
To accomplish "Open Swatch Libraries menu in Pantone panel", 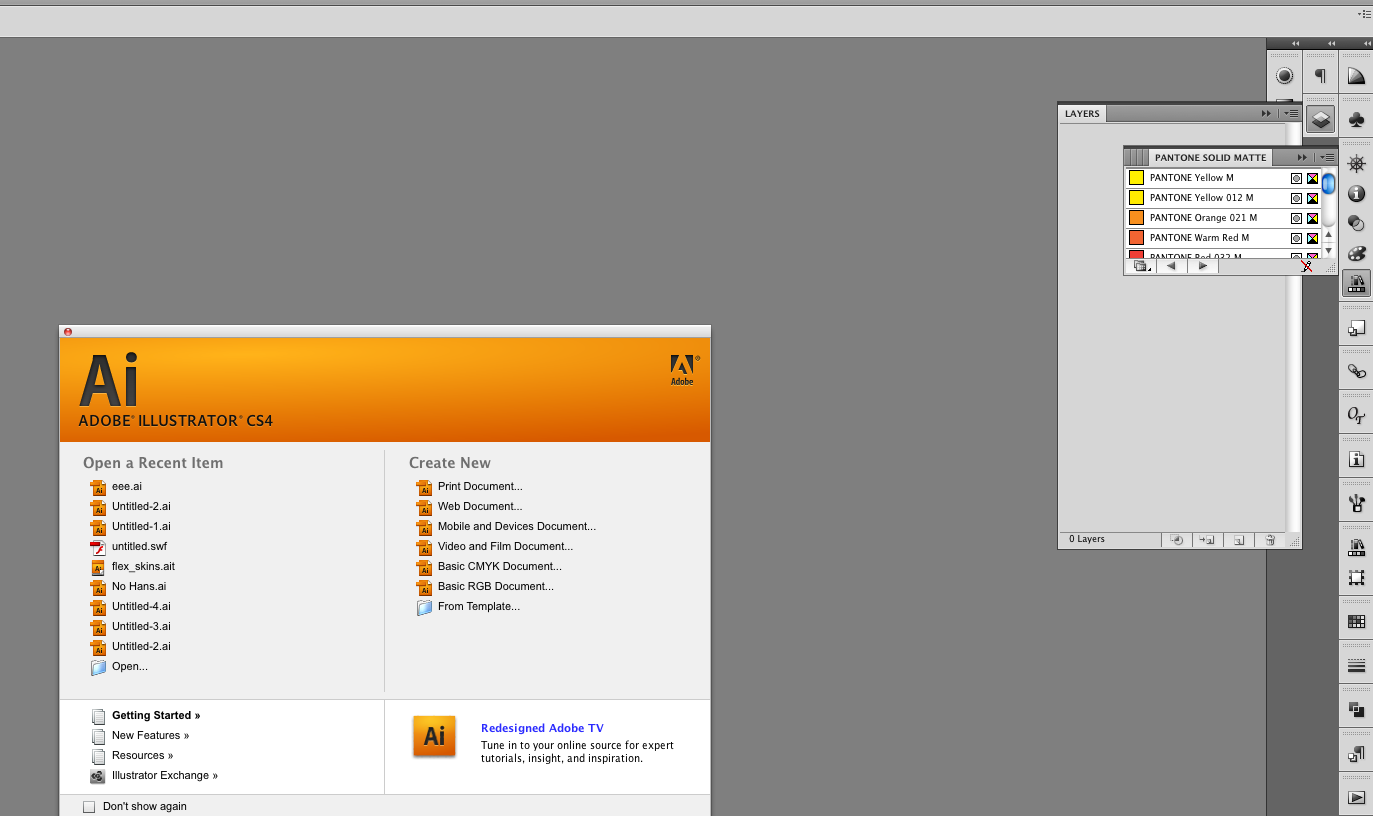I will [x=1141, y=266].
